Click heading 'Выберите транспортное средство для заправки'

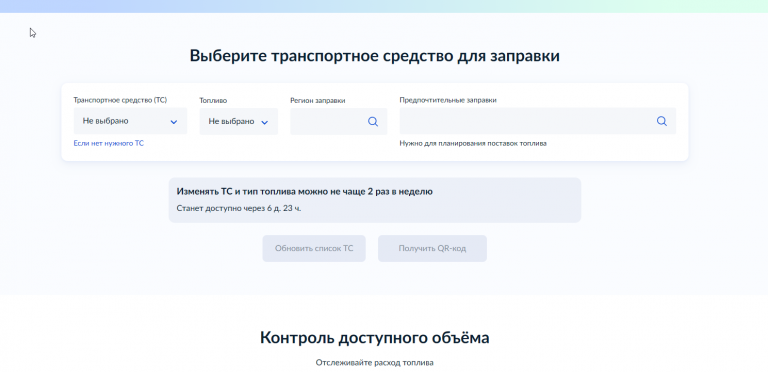click(375, 56)
